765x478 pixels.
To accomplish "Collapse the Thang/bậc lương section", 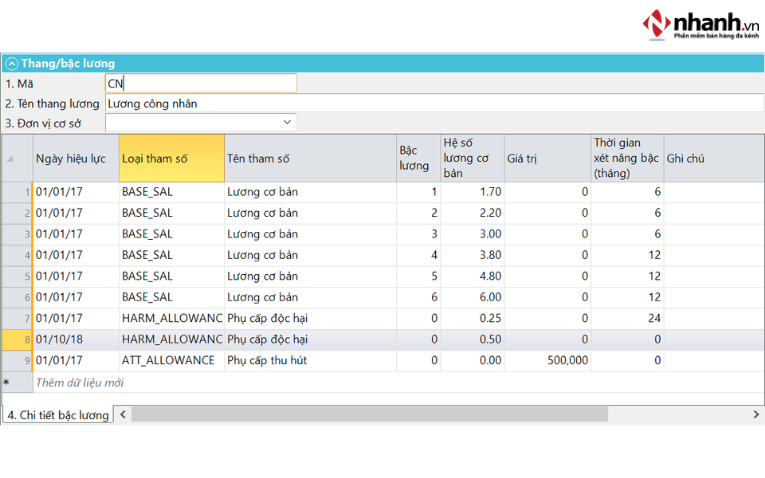I will click(x=11, y=63).
